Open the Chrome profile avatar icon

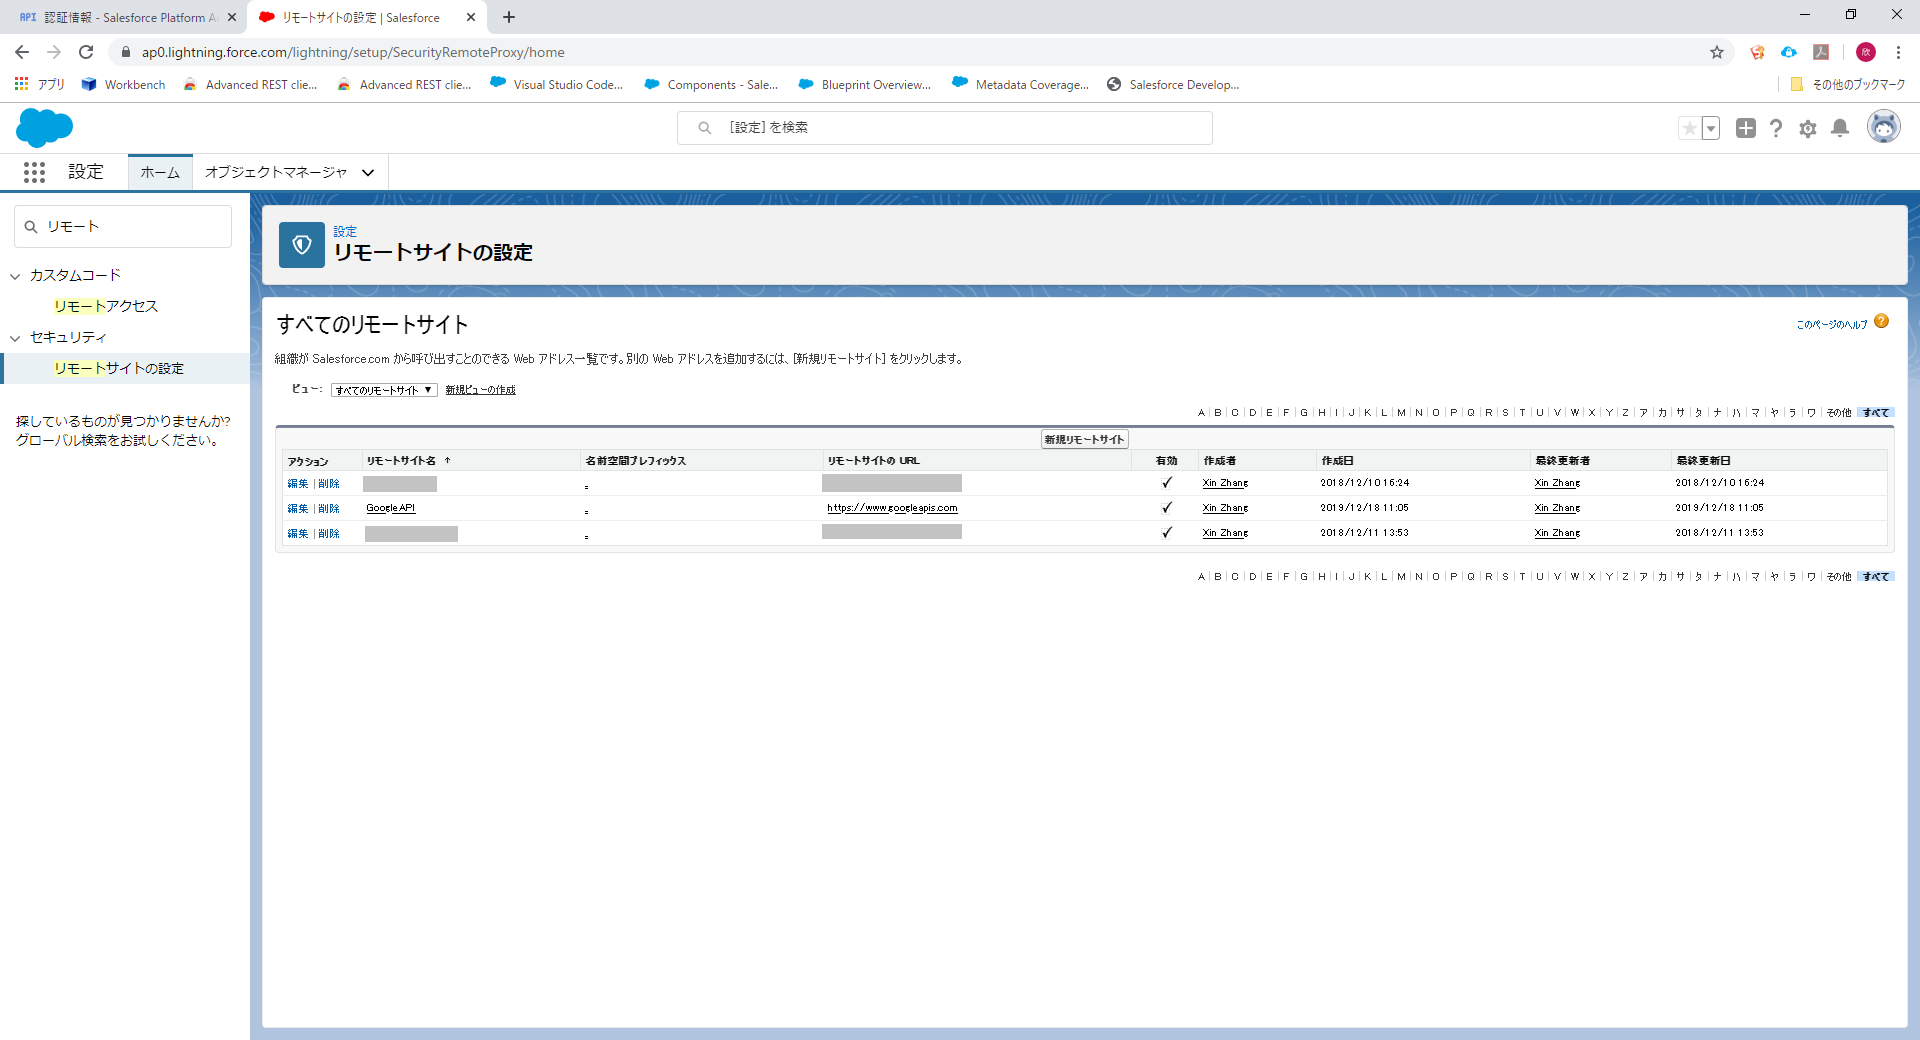(x=1866, y=52)
